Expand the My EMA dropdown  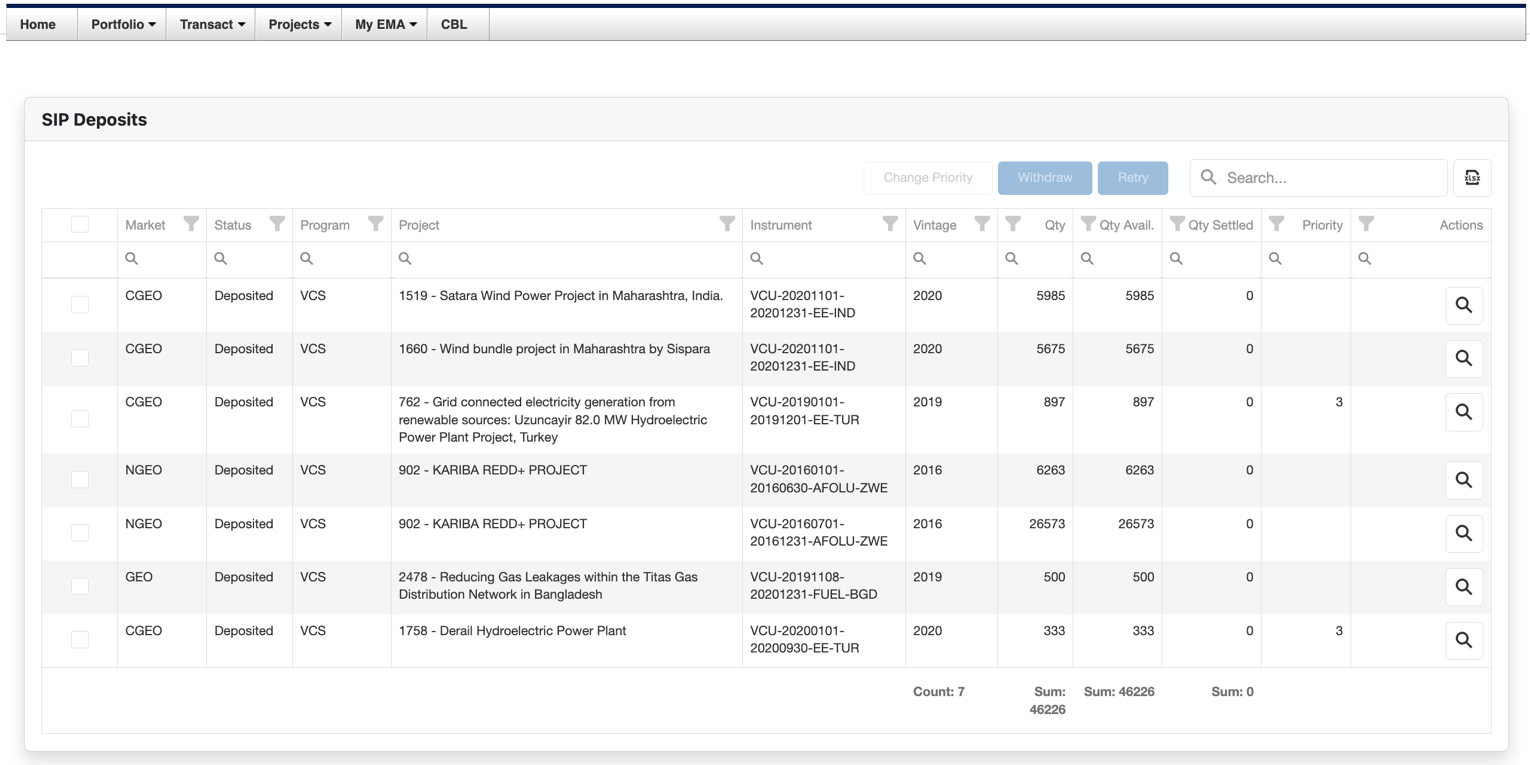point(385,24)
